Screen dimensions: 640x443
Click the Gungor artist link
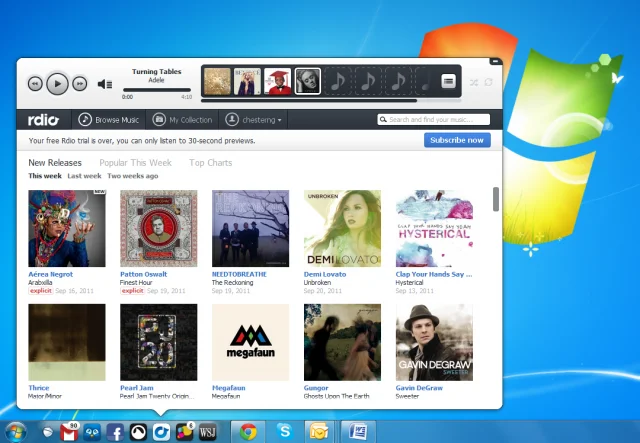pyautogui.click(x=316, y=388)
